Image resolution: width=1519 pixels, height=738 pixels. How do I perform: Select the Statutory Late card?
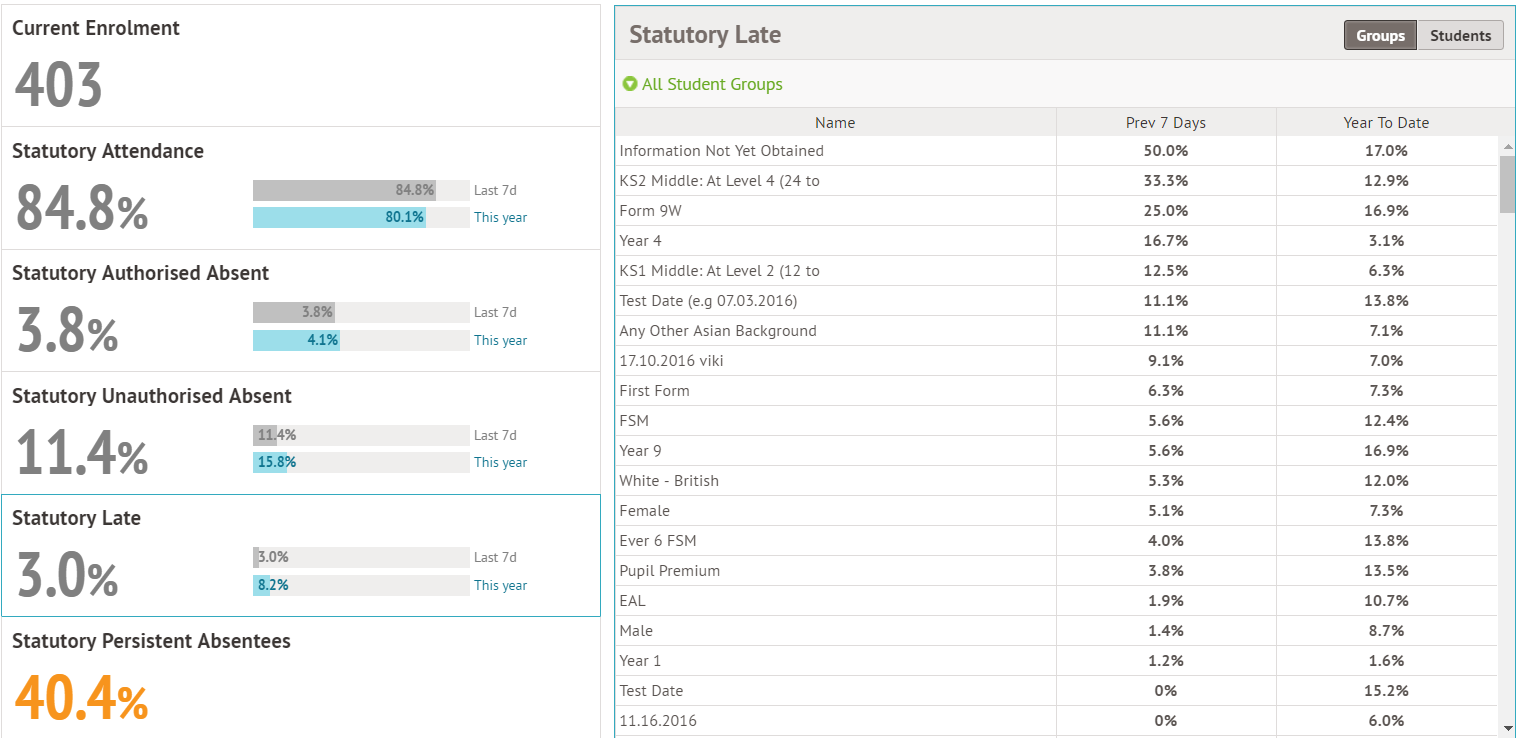pos(301,555)
